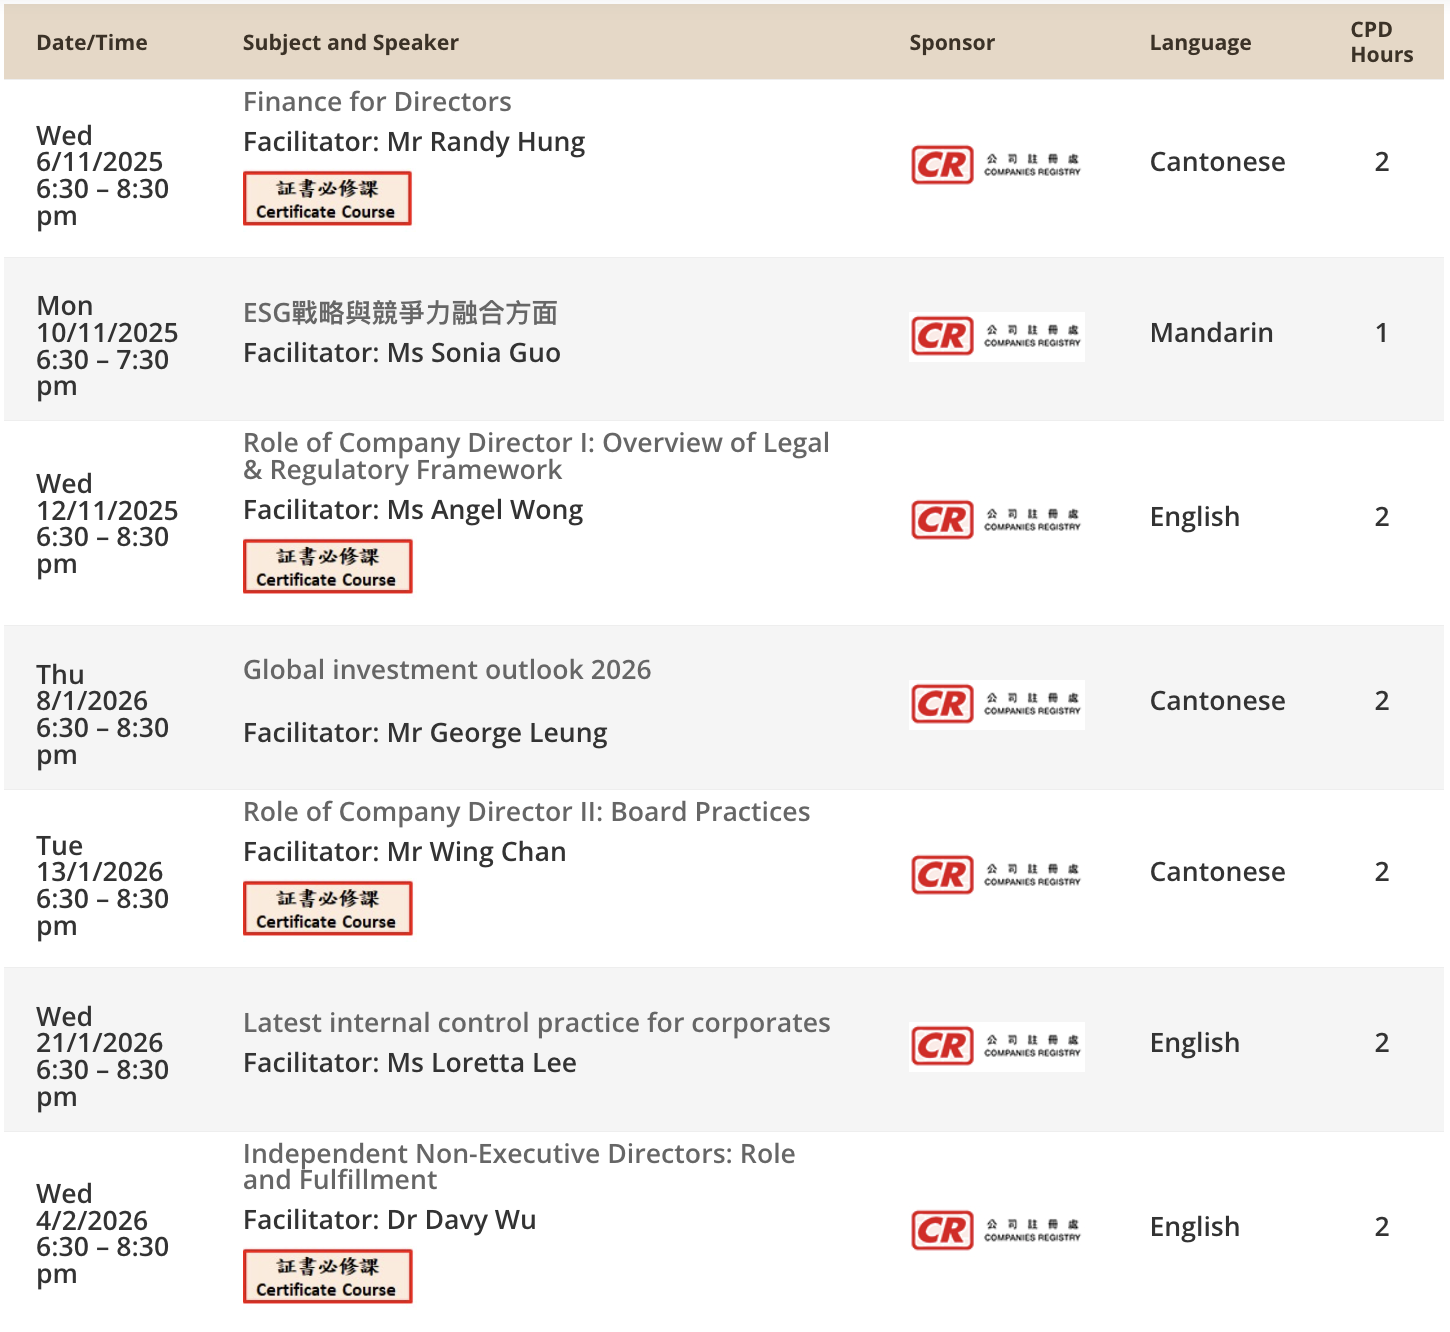Click Companies Registry logo in ESG Mandarin row

[x=996, y=336]
